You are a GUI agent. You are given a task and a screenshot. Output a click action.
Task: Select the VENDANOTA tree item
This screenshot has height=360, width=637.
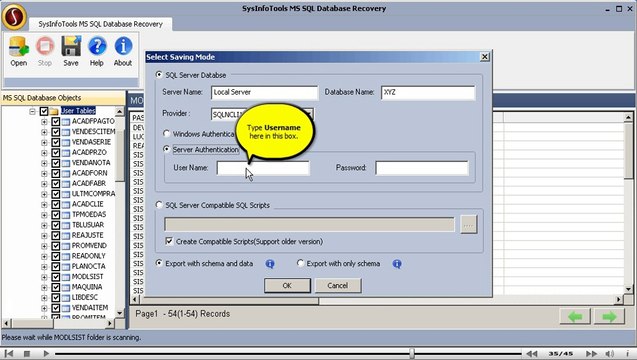(x=91, y=163)
